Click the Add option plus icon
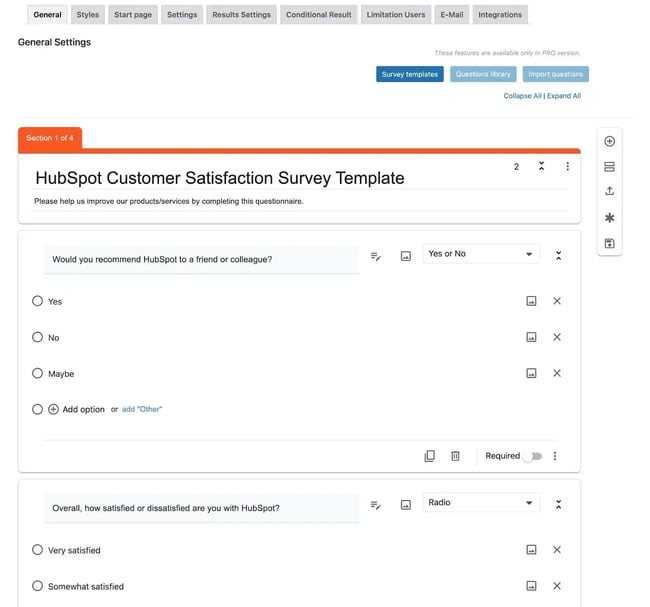This screenshot has height=607, width=650. click(53, 410)
